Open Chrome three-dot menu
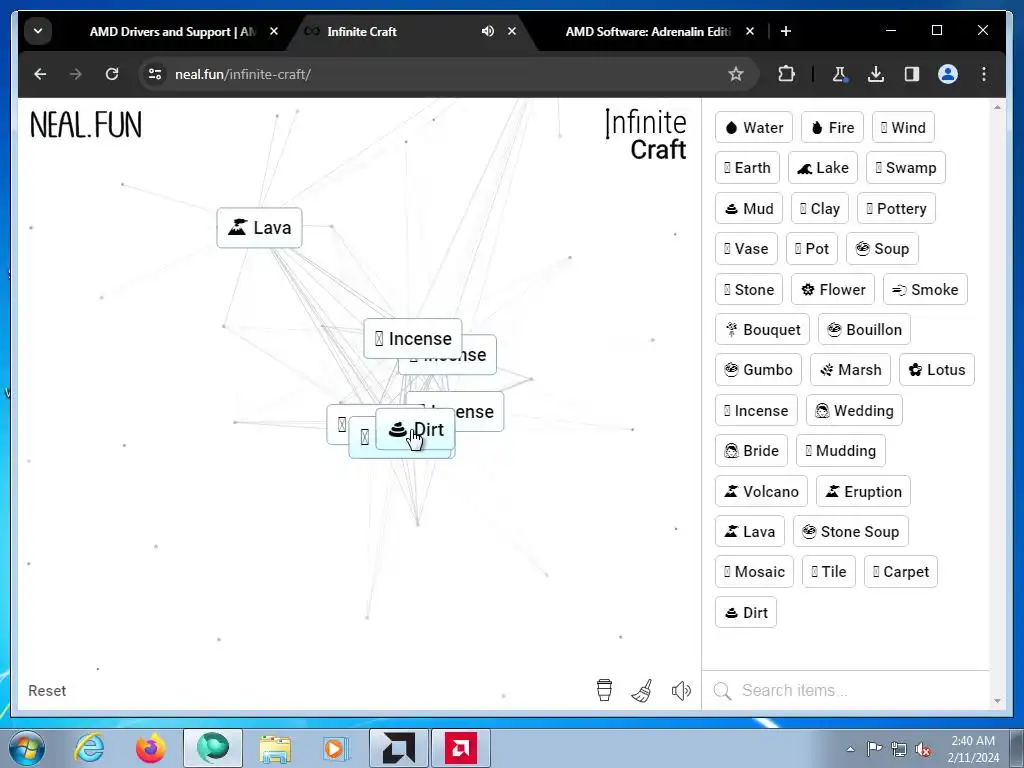The image size is (1024, 768). click(x=984, y=74)
